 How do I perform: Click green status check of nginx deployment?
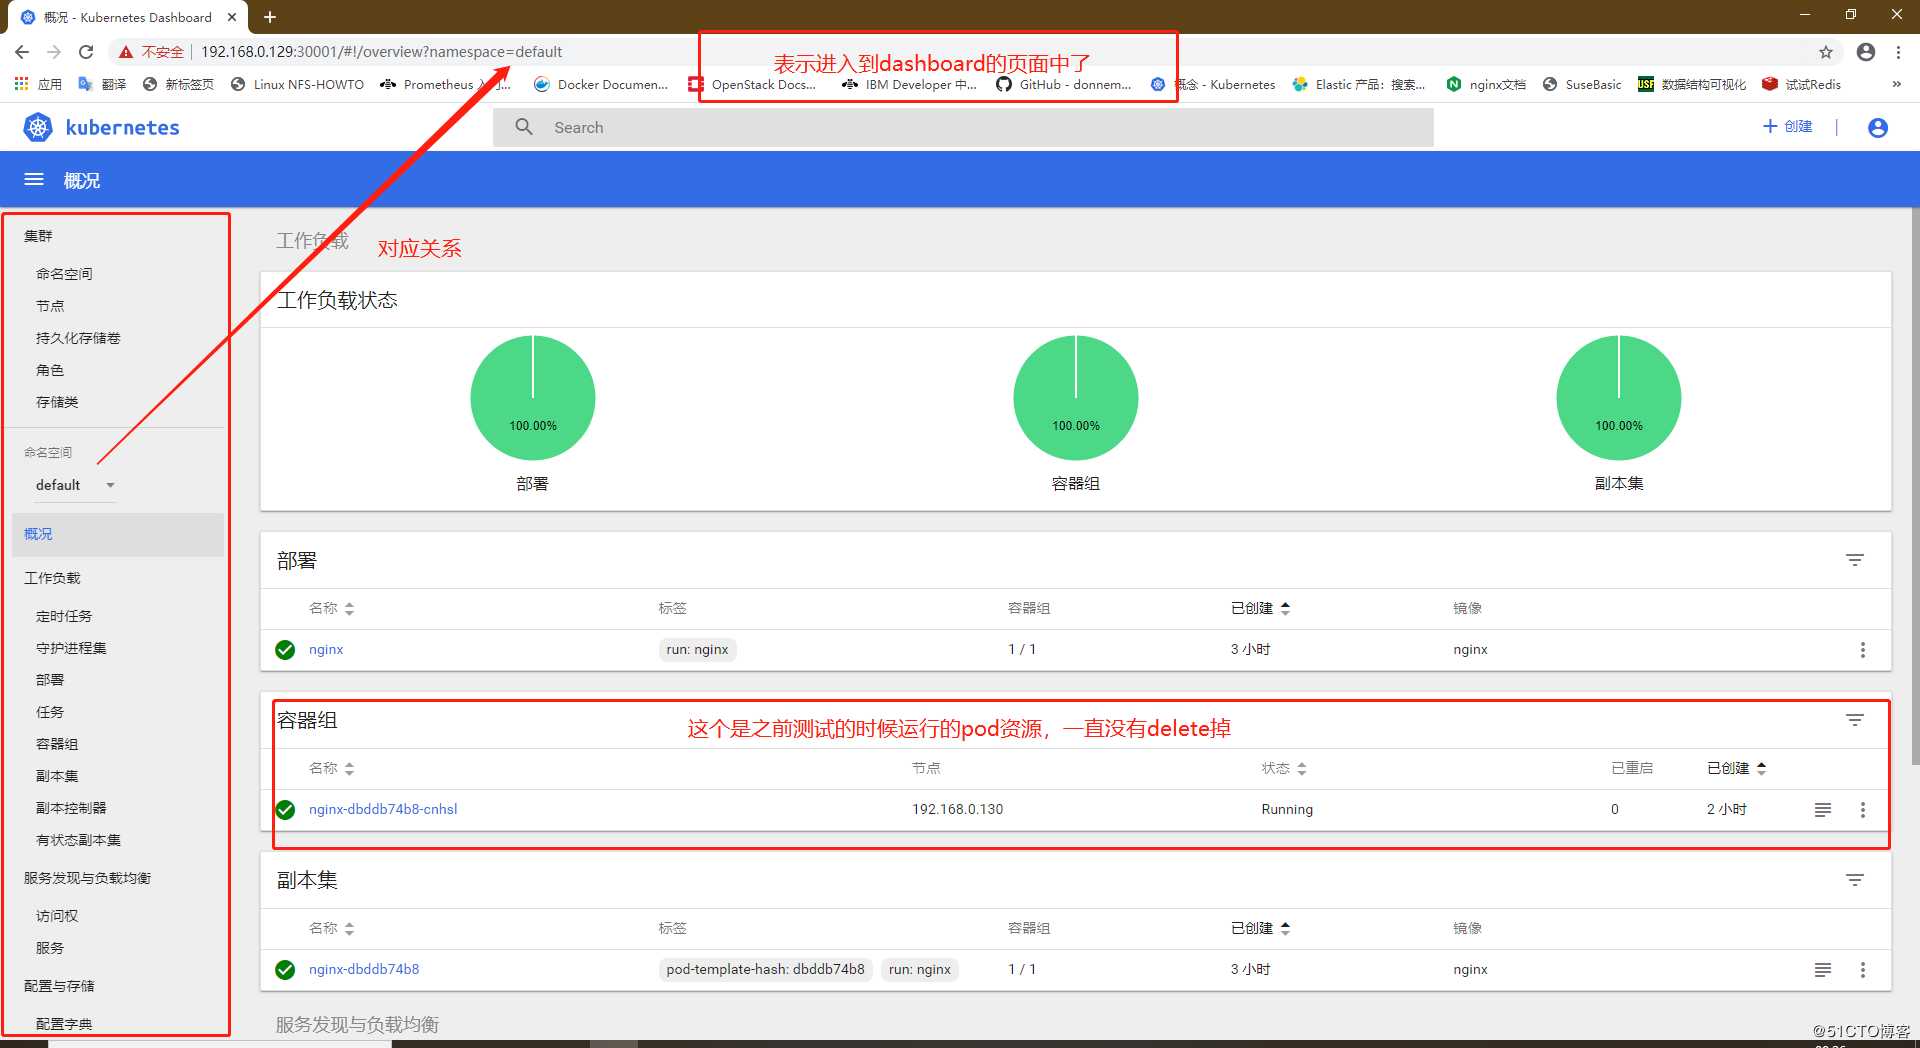coord(285,650)
